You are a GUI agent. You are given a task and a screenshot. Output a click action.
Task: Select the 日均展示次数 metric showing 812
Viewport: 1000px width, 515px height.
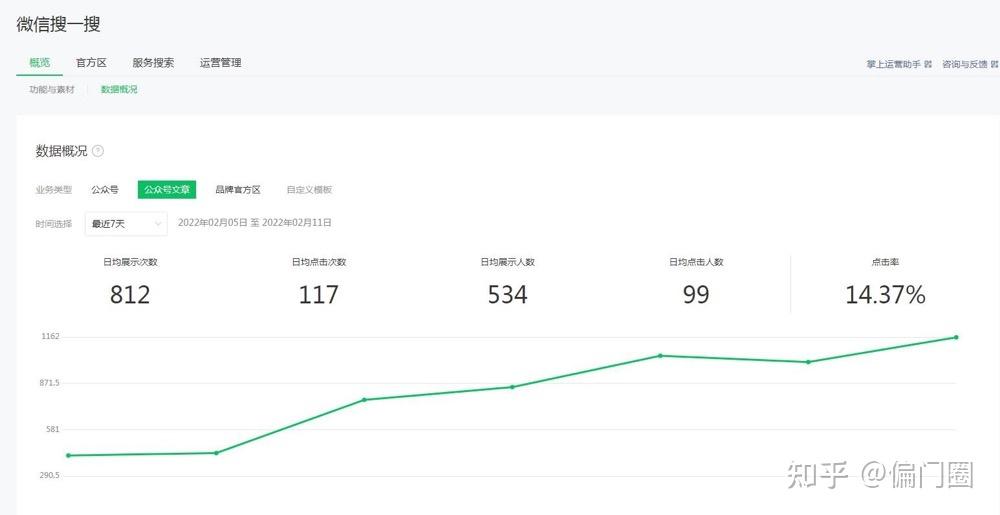click(130, 284)
